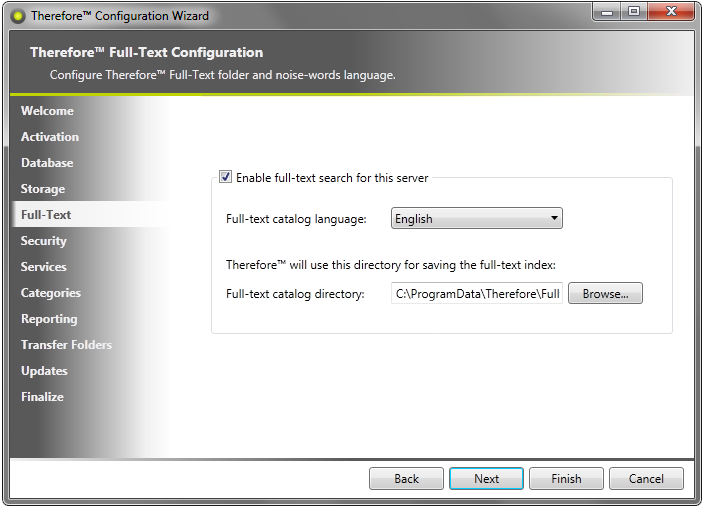702x507 pixels.
Task: Click the Full-text catalog directory label
Action: [295, 294]
